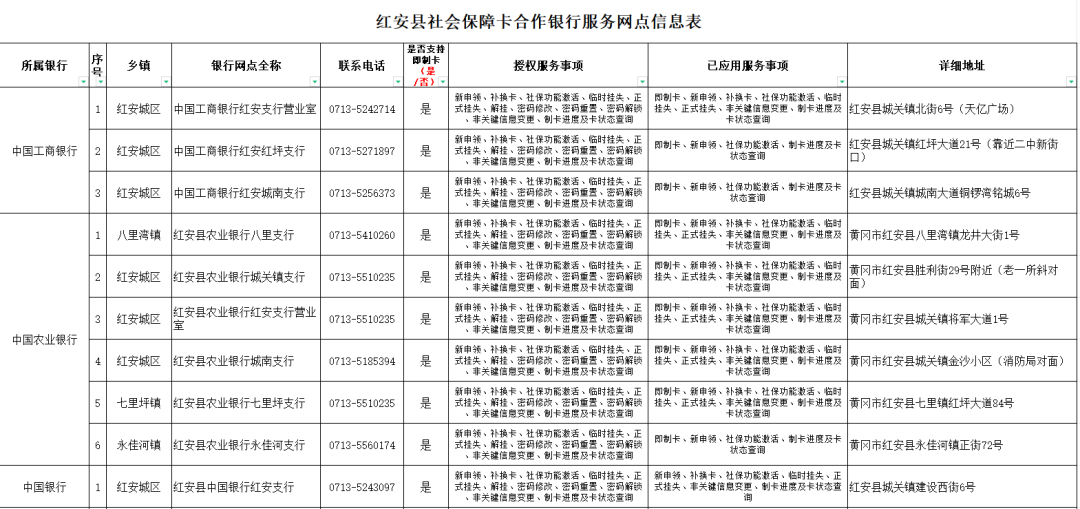Click cell 红安县农业银行七里坪支行

click(x=246, y=403)
